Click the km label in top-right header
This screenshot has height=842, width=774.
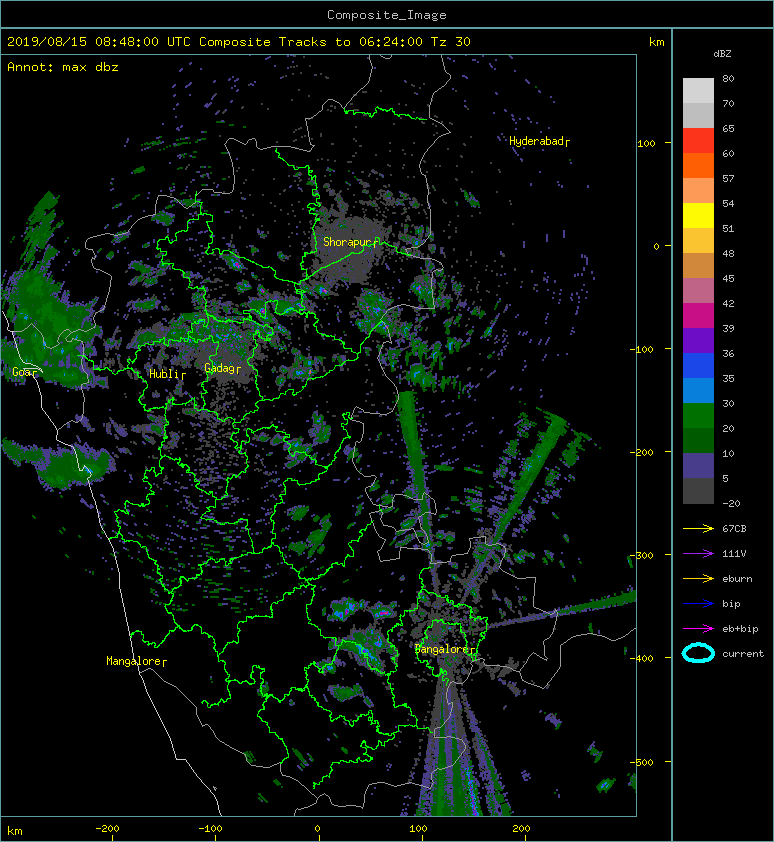[656, 42]
